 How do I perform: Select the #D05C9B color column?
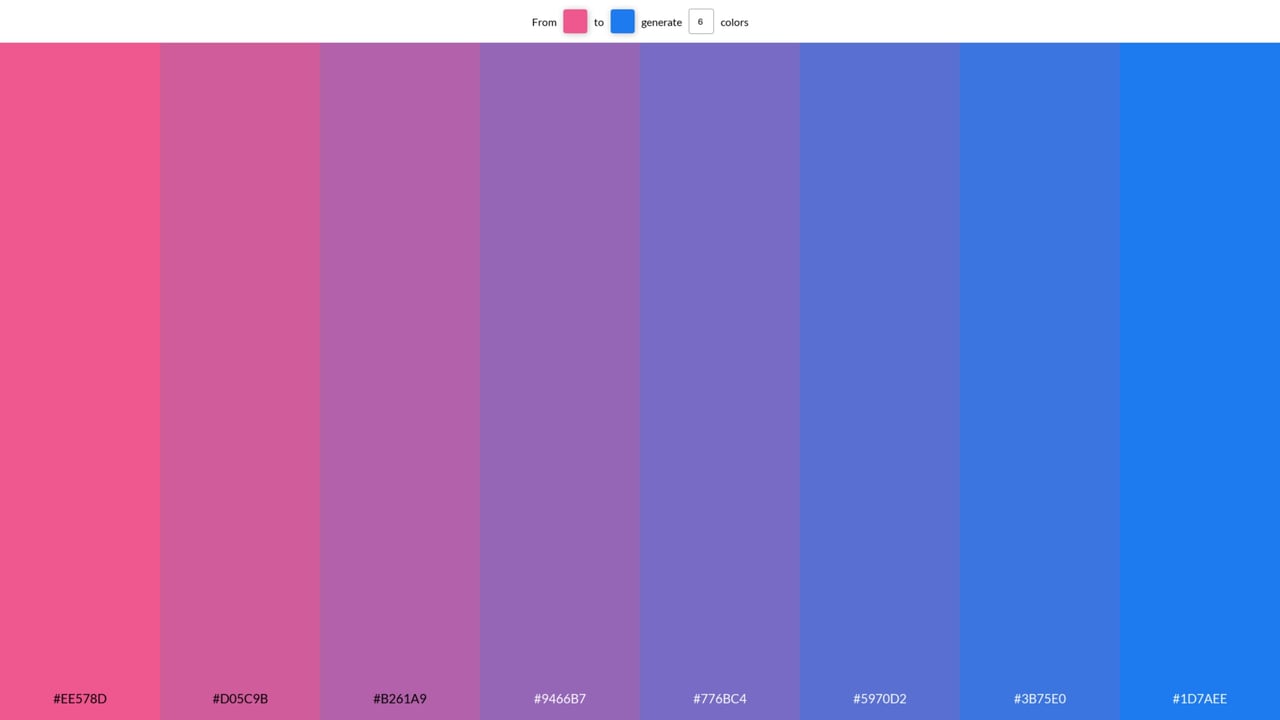tap(240, 380)
